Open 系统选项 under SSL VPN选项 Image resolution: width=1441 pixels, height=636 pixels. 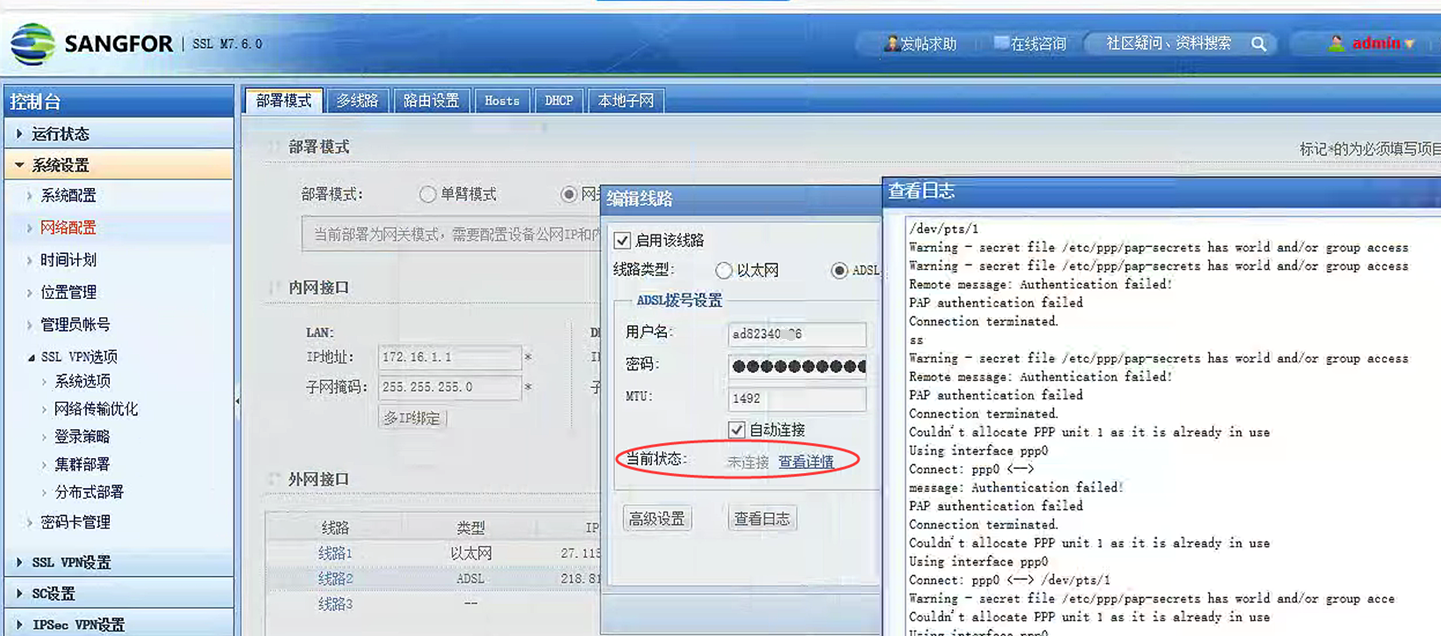[x=82, y=381]
